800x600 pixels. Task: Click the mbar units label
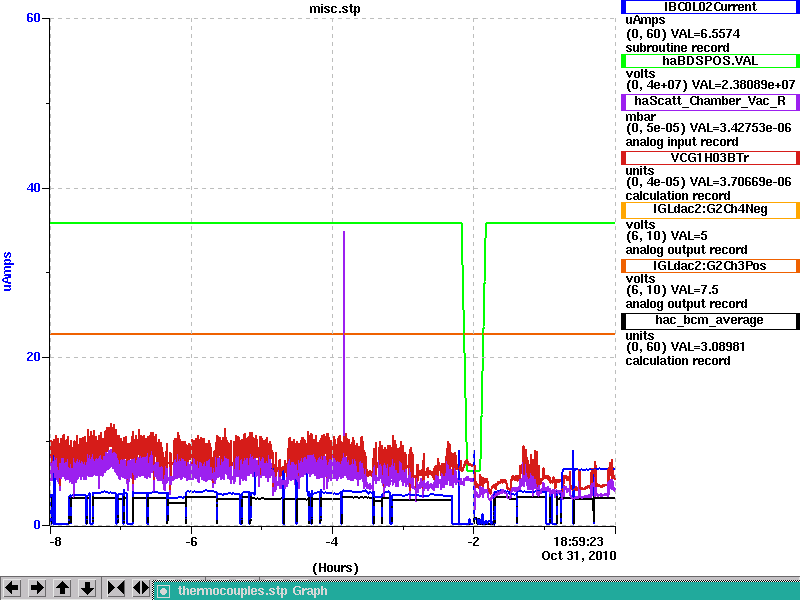[x=640, y=117]
